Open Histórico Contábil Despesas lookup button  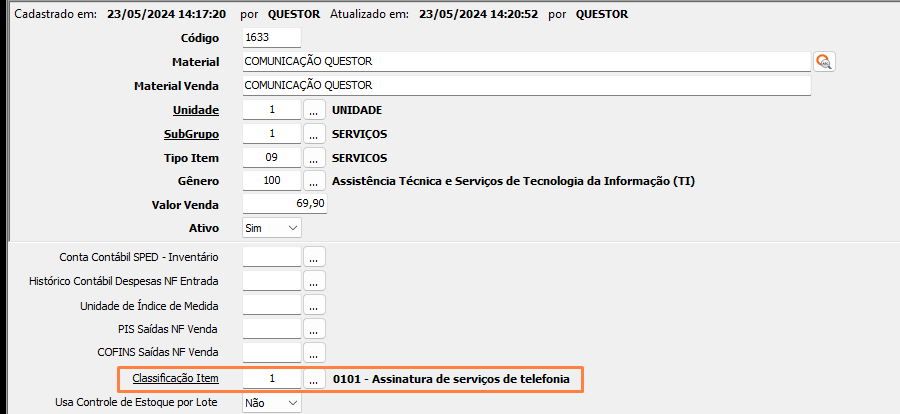[x=314, y=281]
